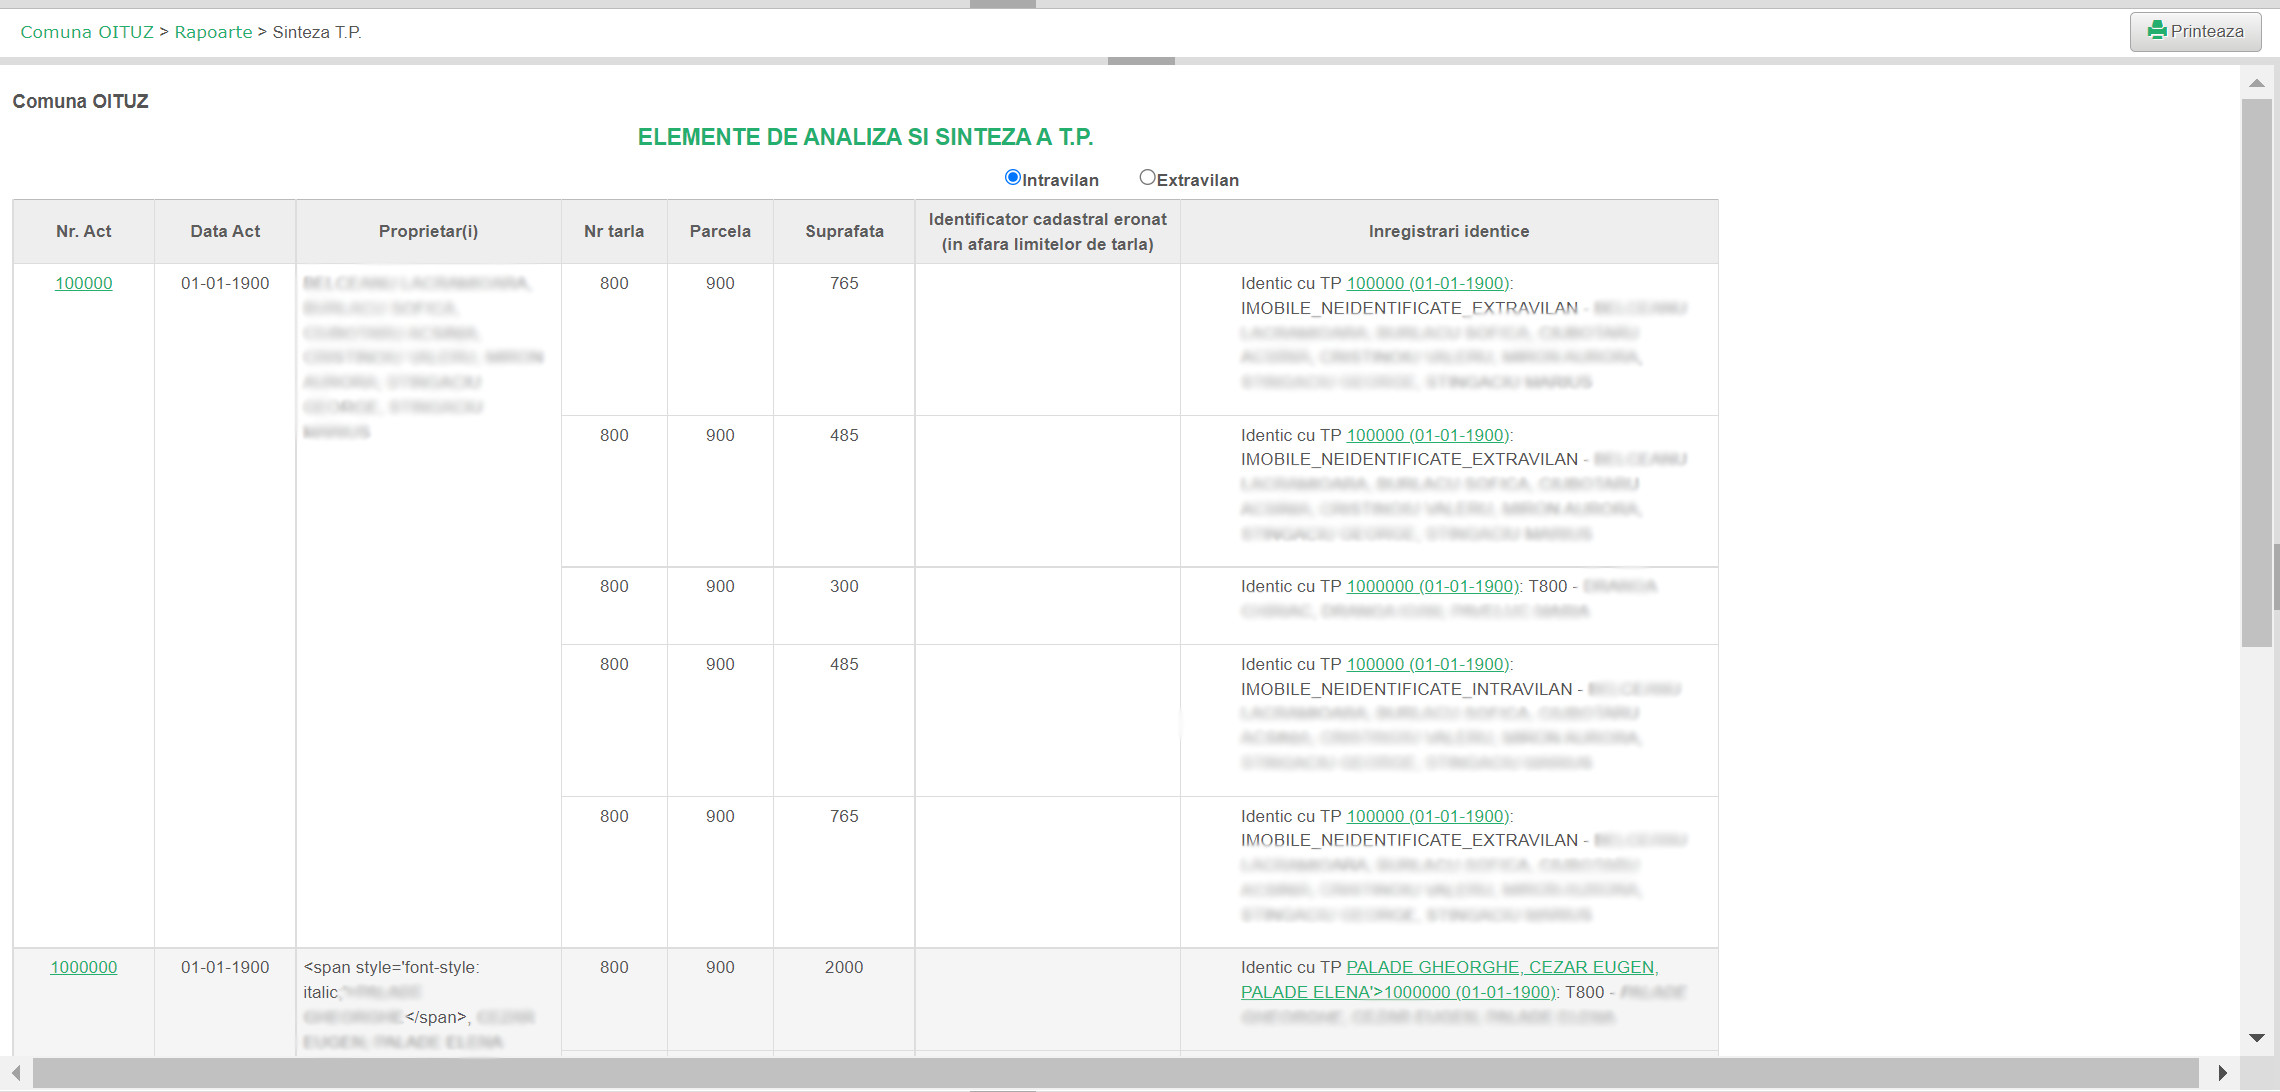Open Comuna OITUZ breadcrumb link

coord(87,32)
